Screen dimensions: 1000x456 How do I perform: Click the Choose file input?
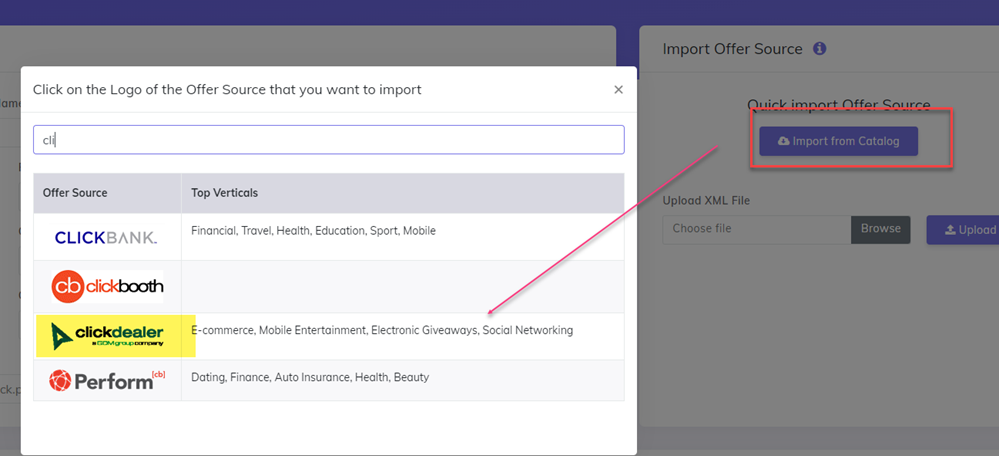(x=757, y=229)
